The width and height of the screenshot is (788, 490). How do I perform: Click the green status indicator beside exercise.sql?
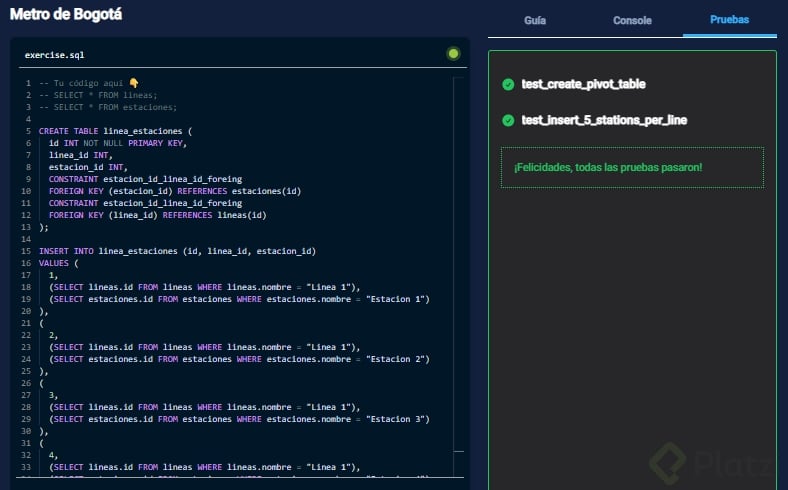453,54
